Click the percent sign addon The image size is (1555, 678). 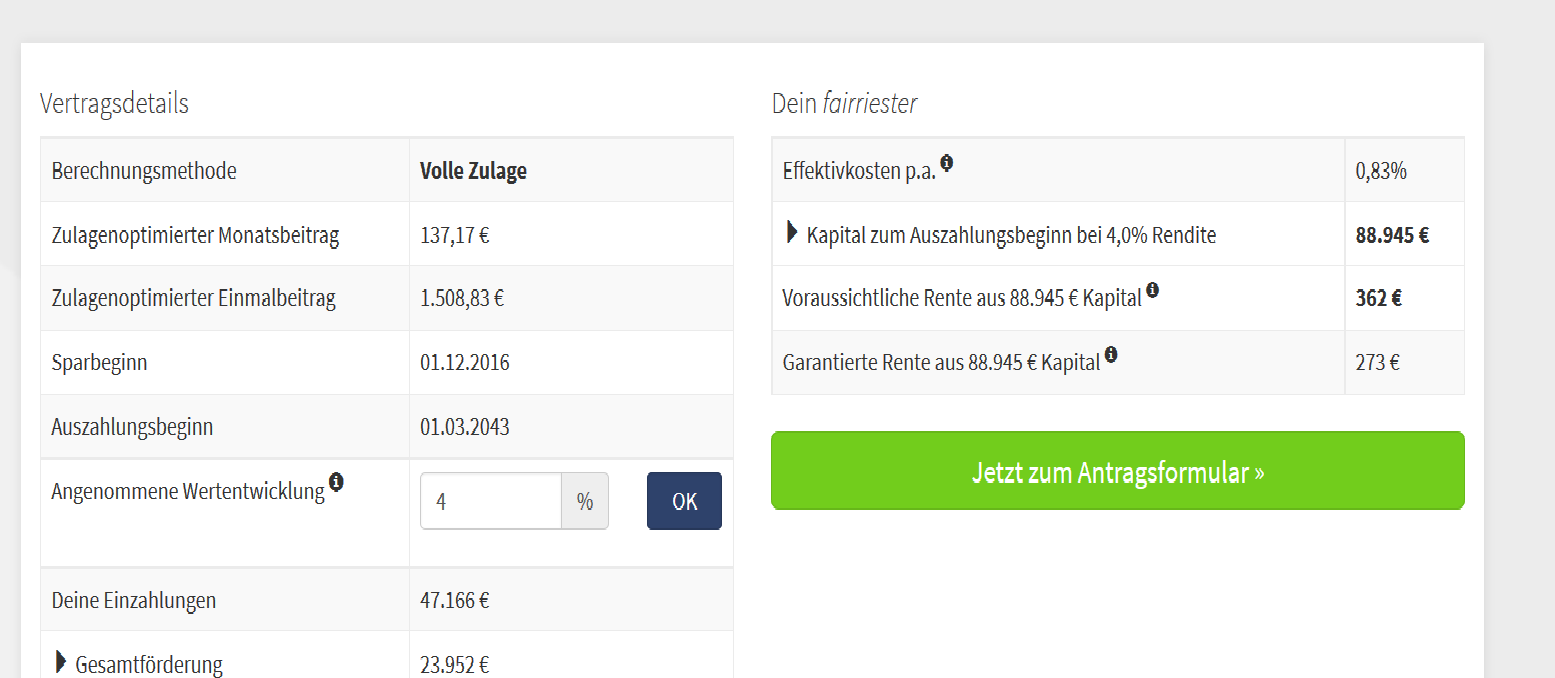pos(584,501)
